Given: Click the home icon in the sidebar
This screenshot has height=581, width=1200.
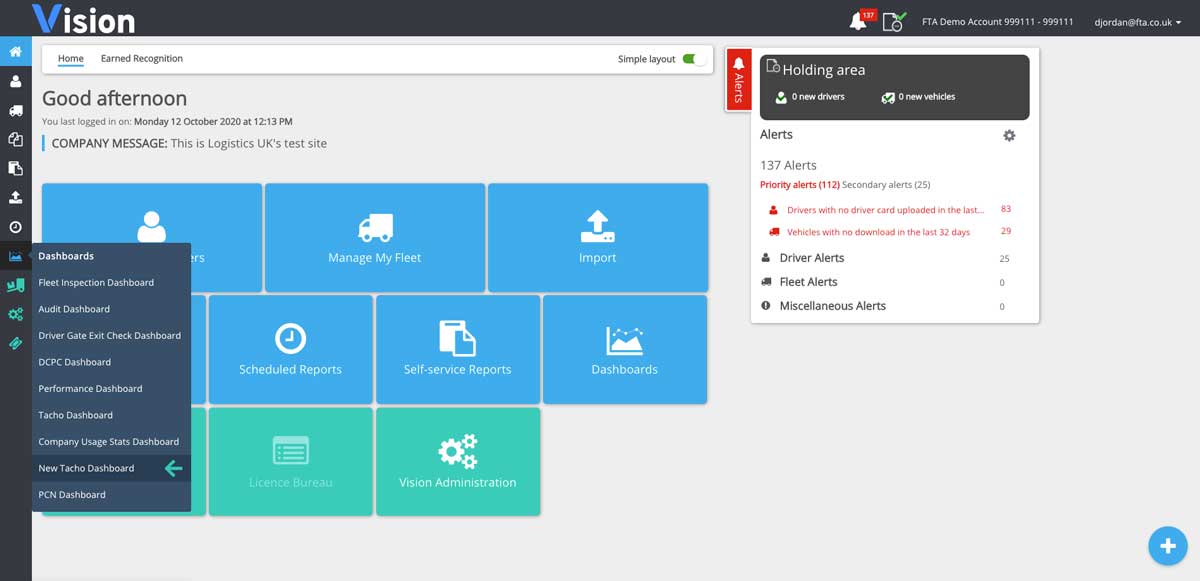Looking at the screenshot, I should pos(15,51).
